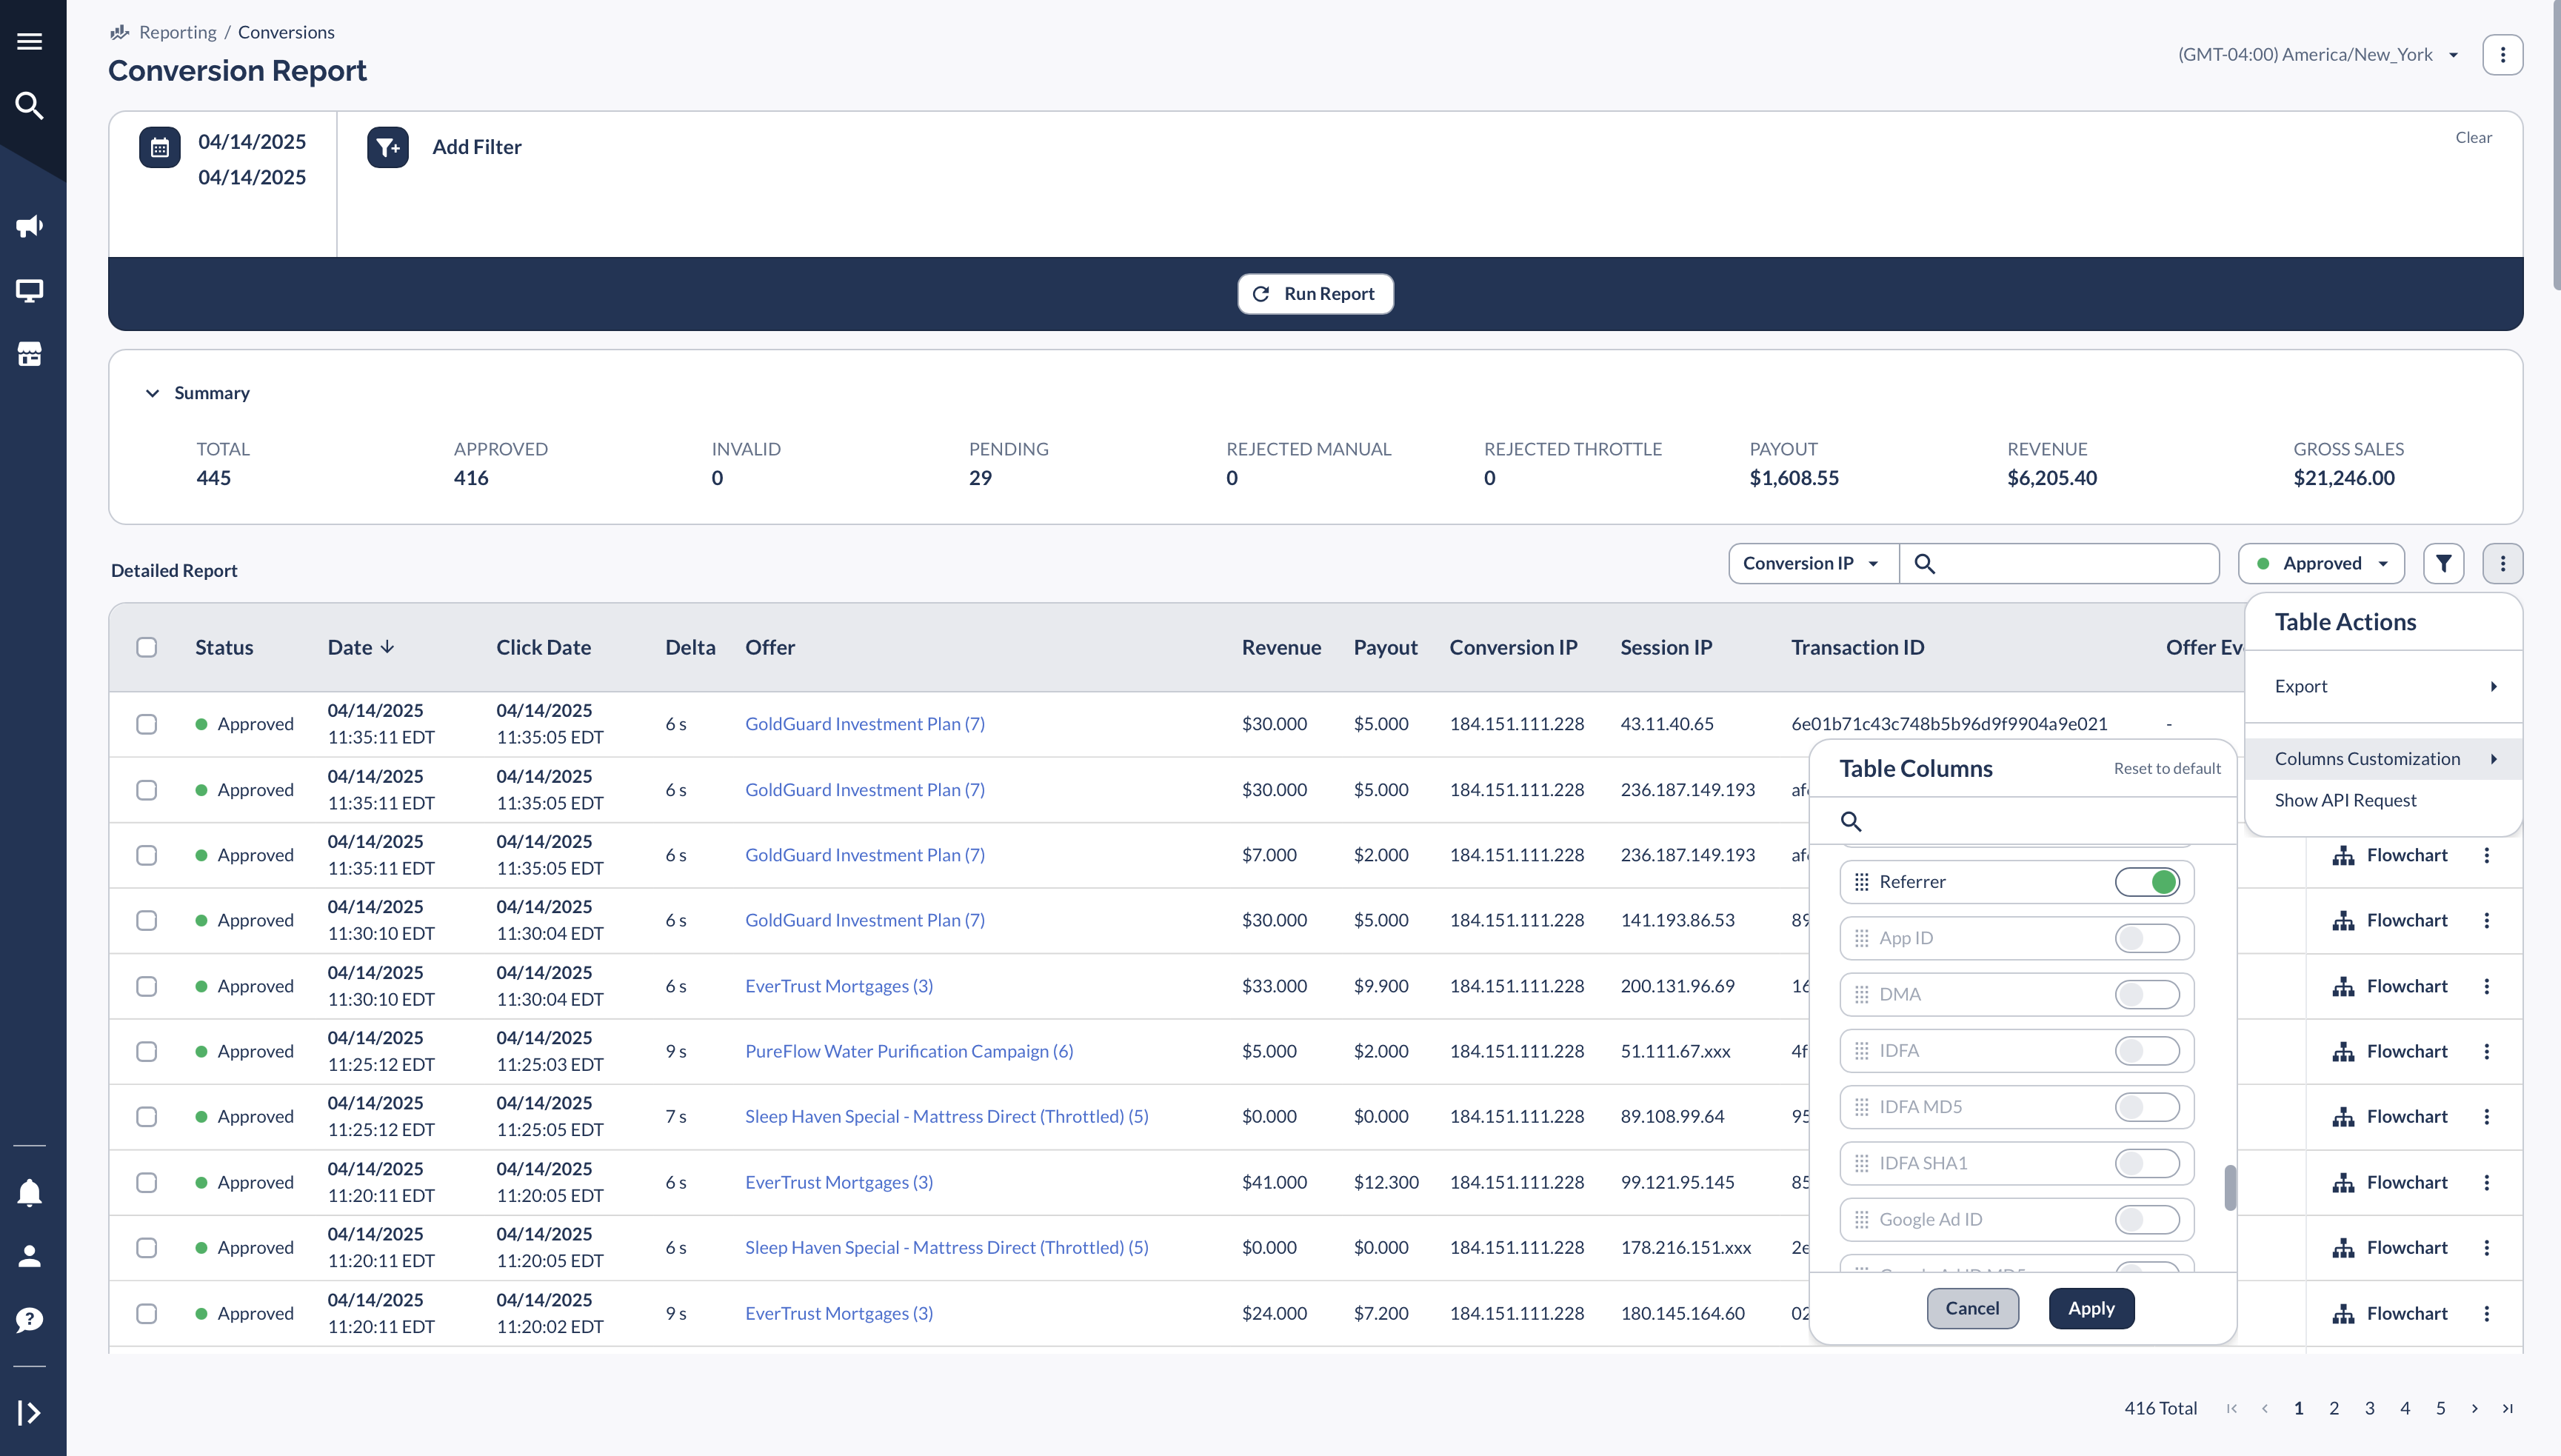This screenshot has width=2561, height=1456.
Task: Toggle off the Referrer column switch
Action: tap(2147, 882)
